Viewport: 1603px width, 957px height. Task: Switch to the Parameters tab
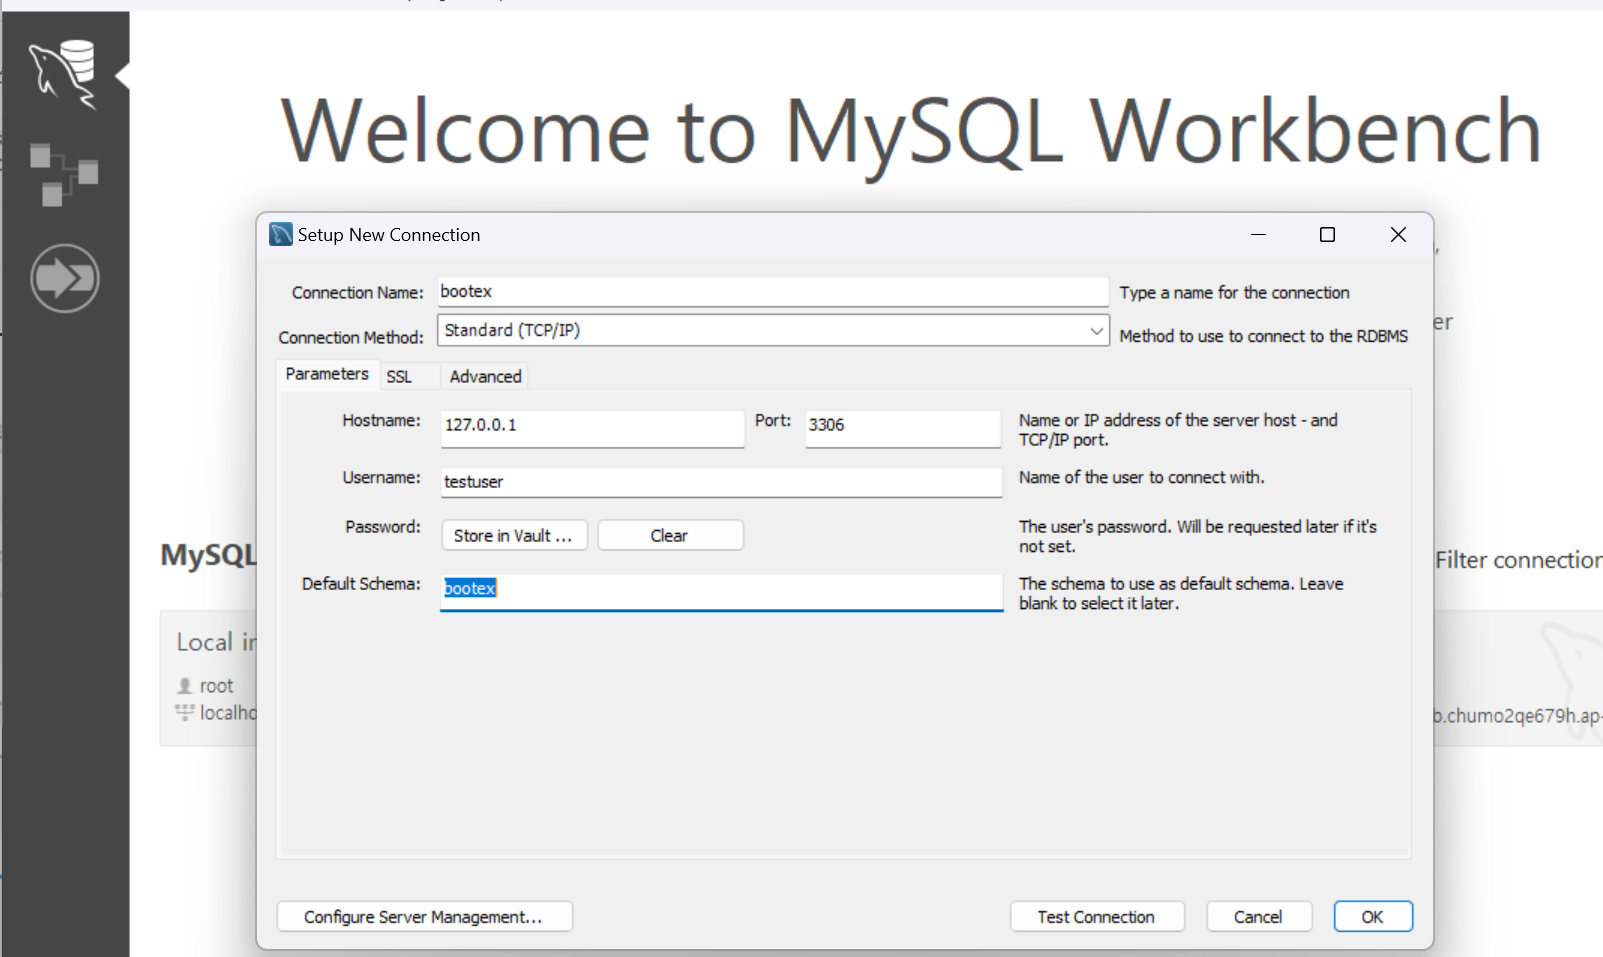tap(327, 374)
